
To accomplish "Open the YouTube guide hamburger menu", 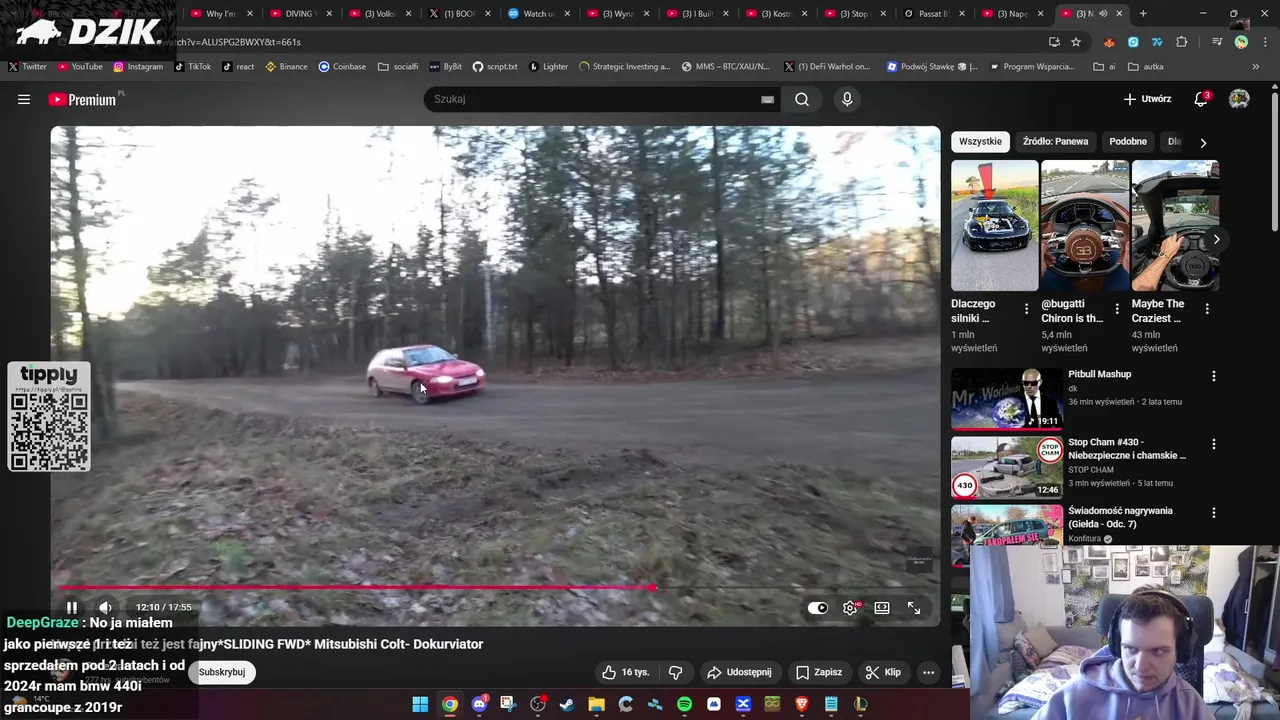I will coord(24,99).
